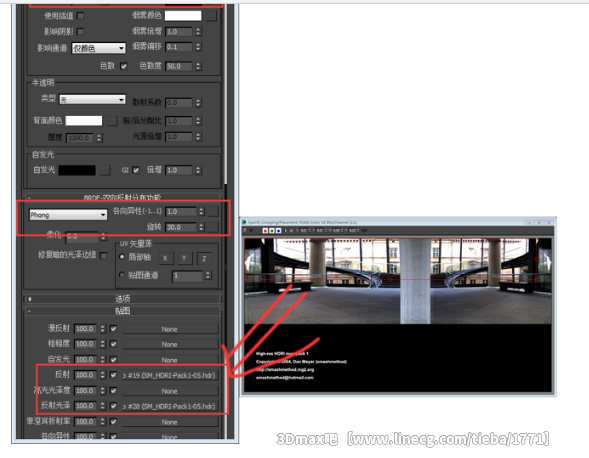
Task: Click the 贴图通道 value field showing 1
Action: (x=188, y=276)
